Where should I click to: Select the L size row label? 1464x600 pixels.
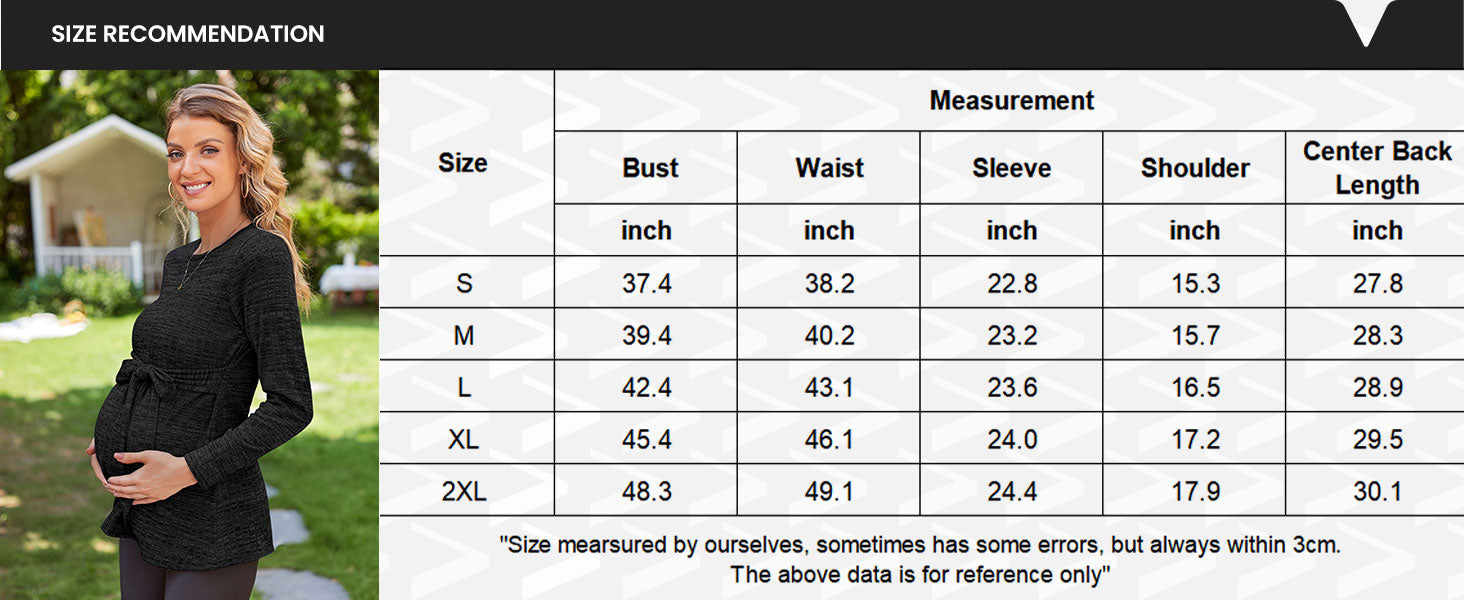tap(464, 388)
